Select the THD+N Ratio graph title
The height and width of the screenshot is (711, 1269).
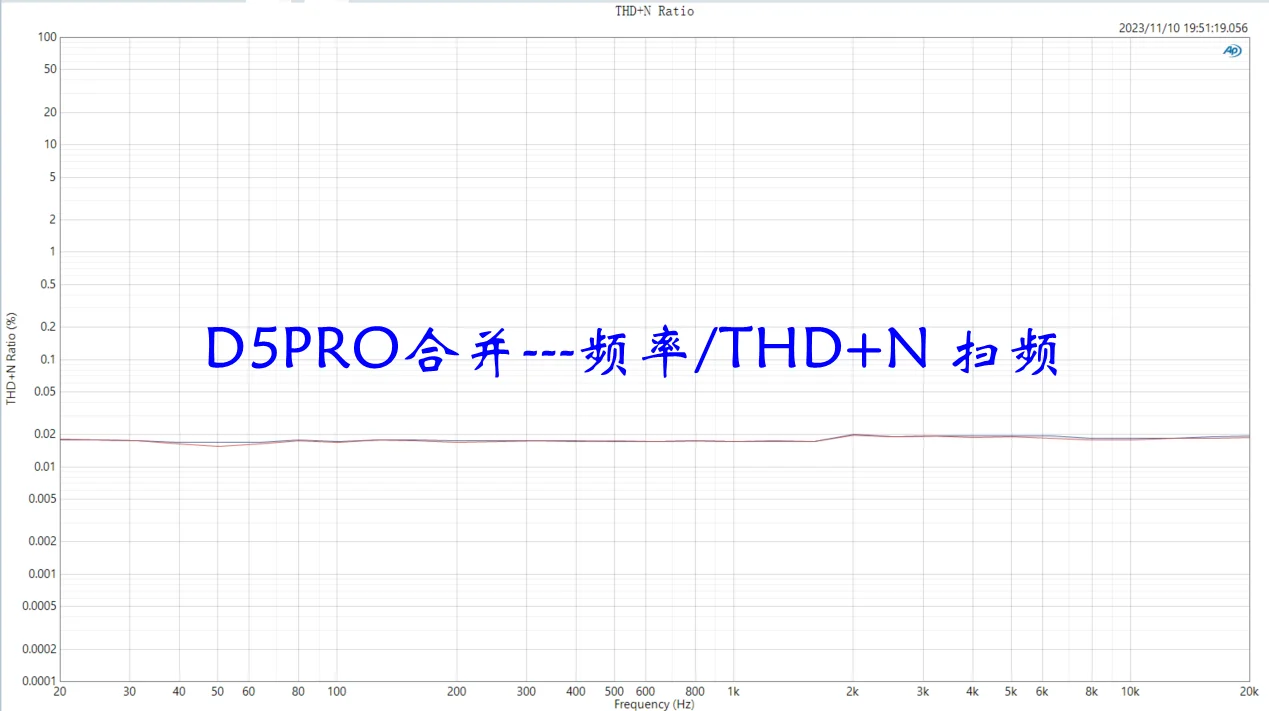coord(654,11)
